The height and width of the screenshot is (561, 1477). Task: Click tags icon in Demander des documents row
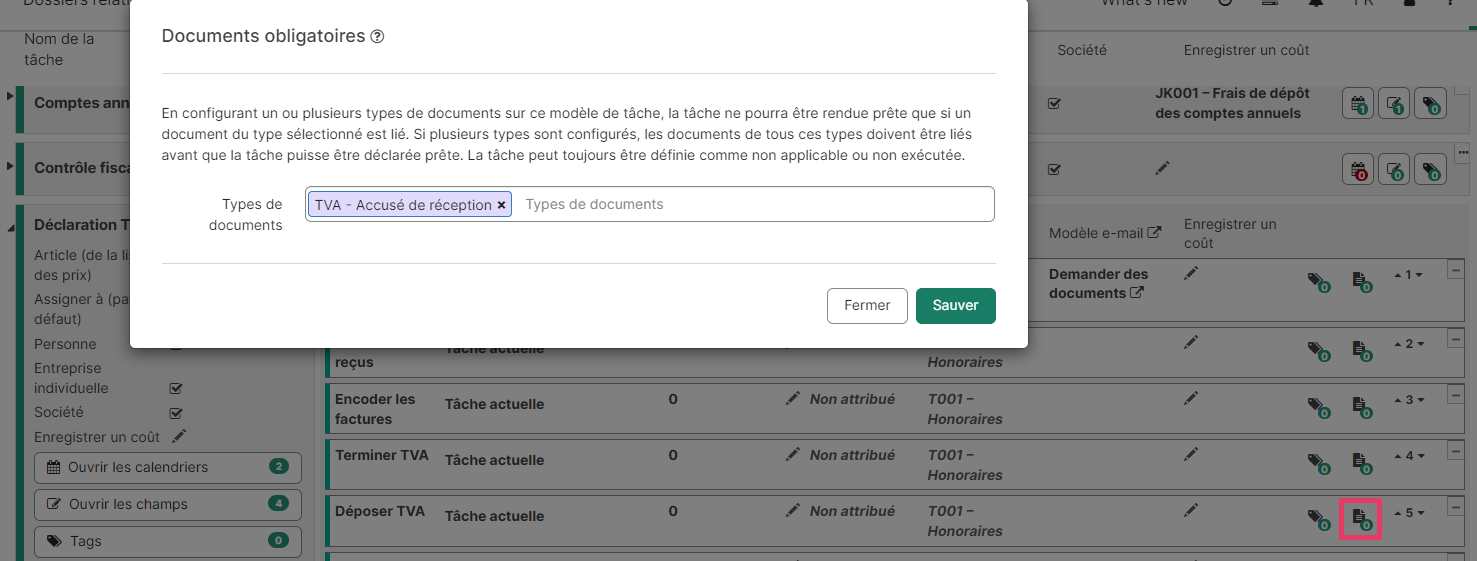[x=1319, y=282]
